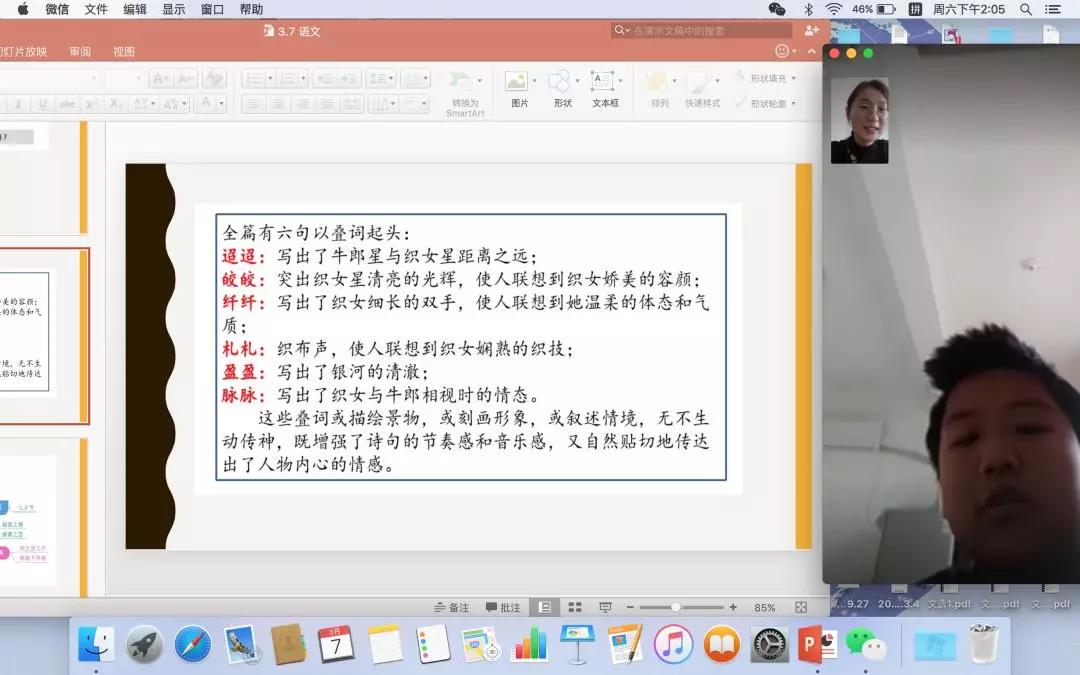This screenshot has height=675, width=1080.
Task: Open the 审阅 ribbon tab
Action: [x=80, y=52]
